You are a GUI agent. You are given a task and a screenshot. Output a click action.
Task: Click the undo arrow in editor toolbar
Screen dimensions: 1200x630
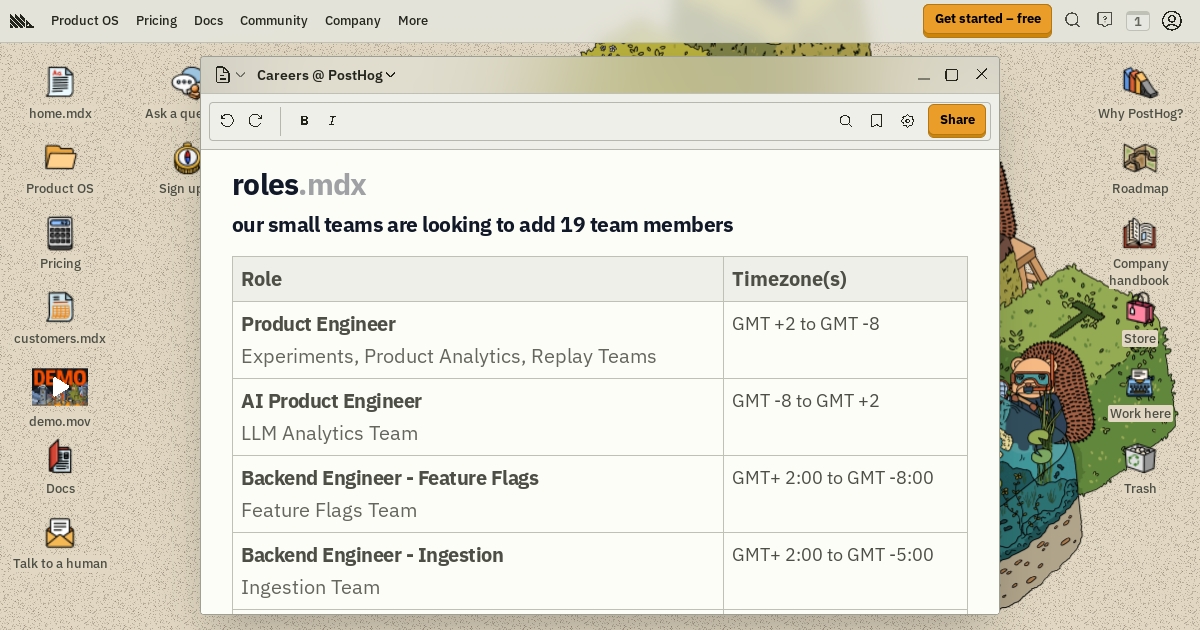tap(227, 121)
